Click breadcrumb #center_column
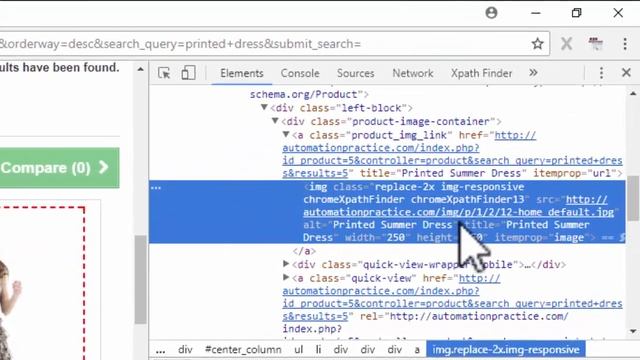This screenshot has height=360, width=640. (x=243, y=350)
